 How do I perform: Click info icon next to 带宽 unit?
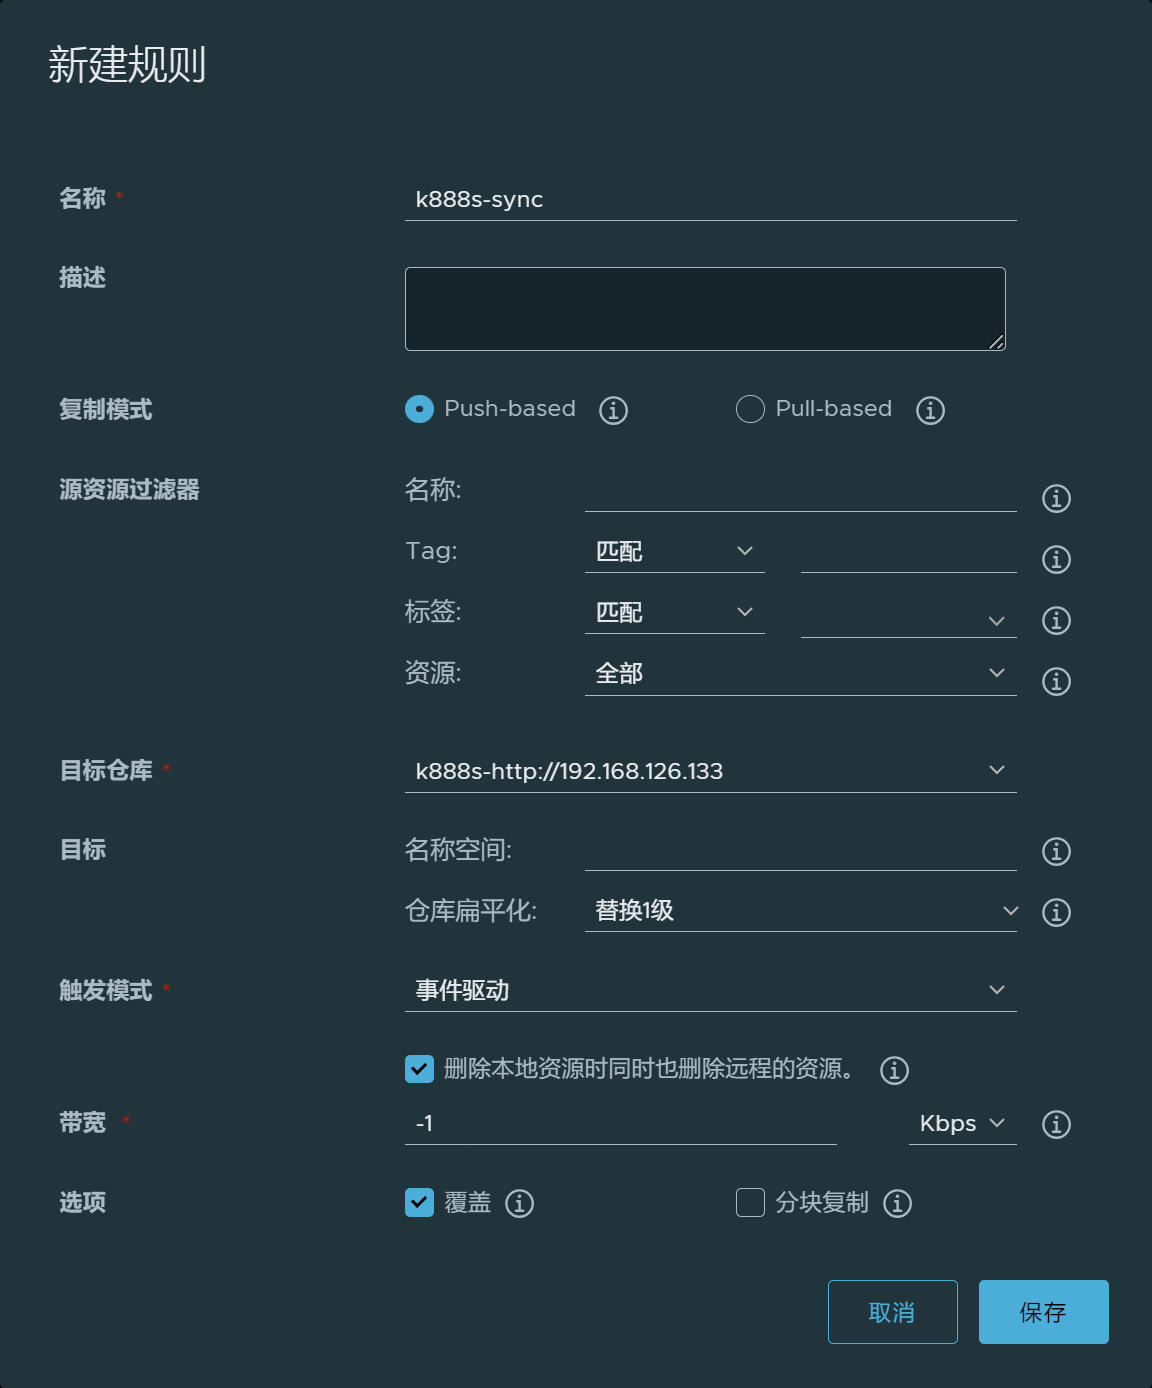pos(1056,1124)
